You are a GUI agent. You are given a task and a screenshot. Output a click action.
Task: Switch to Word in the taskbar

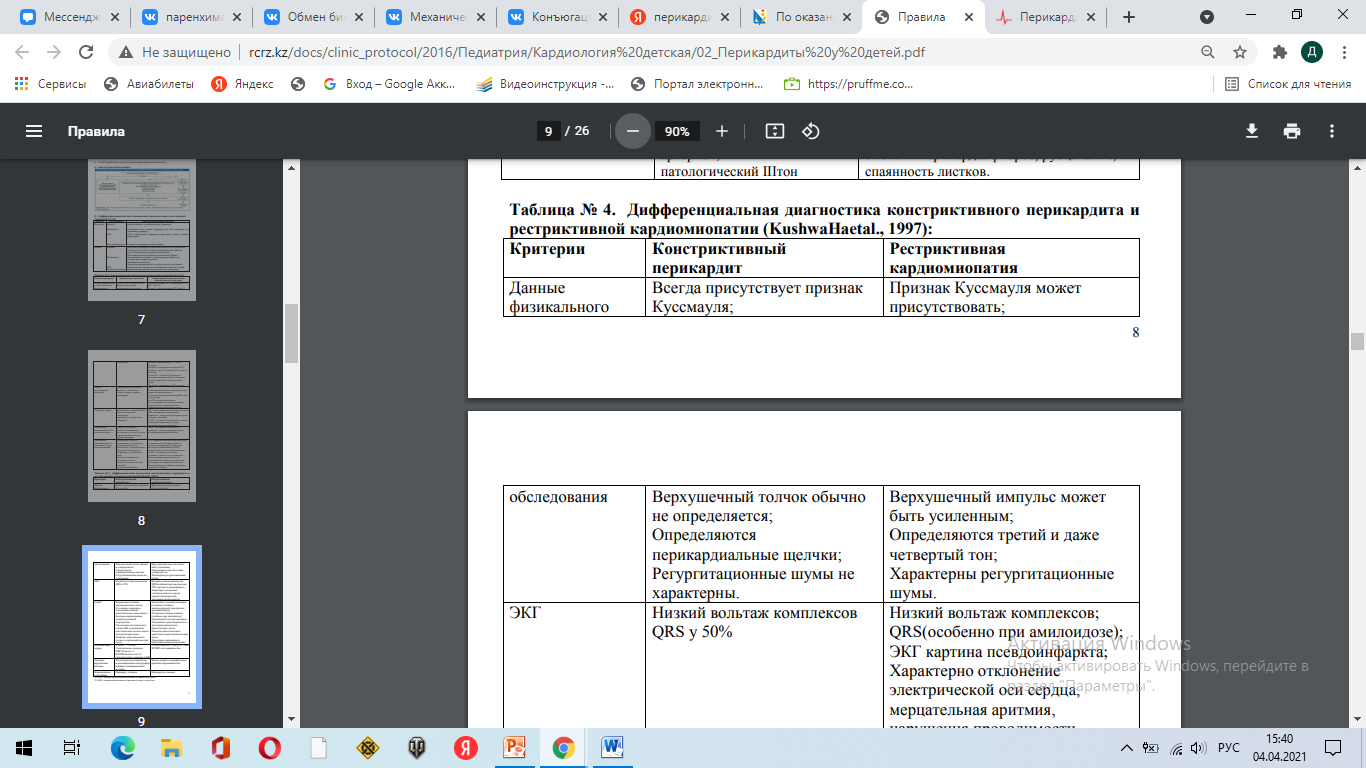[x=613, y=747]
